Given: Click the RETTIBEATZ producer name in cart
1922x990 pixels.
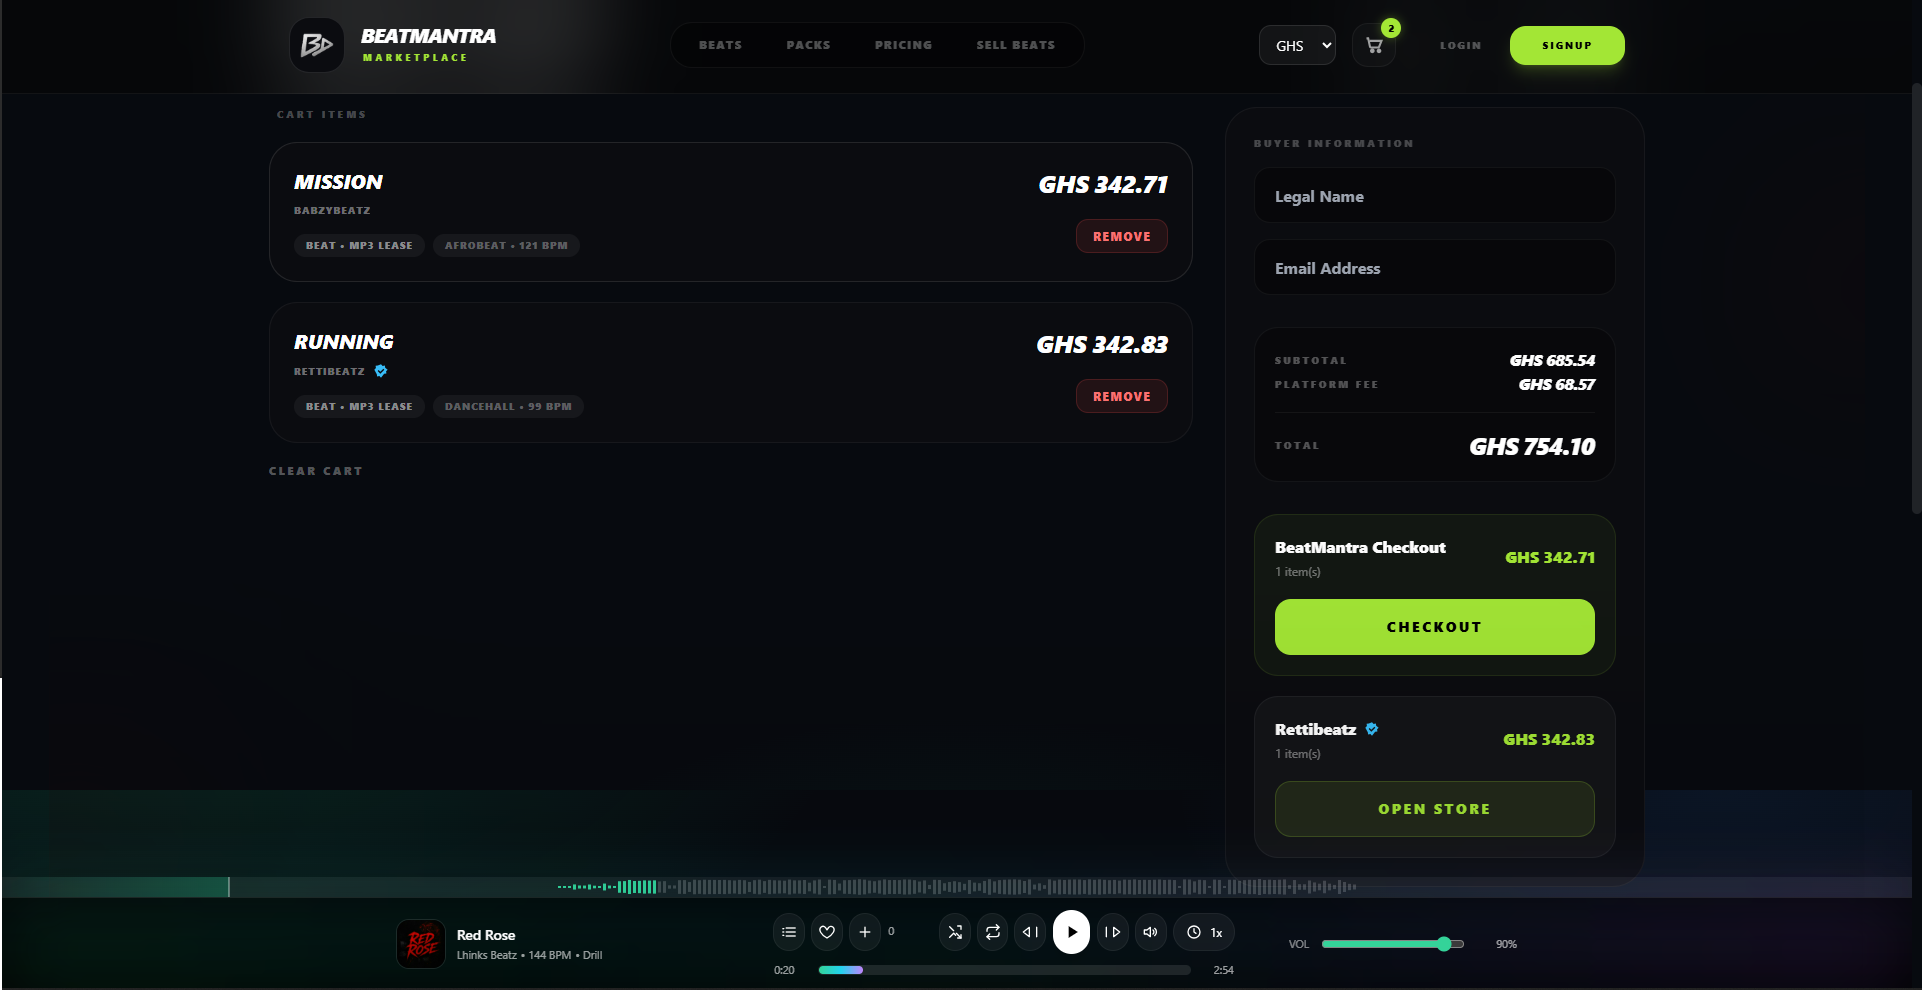Looking at the screenshot, I should pos(329,371).
